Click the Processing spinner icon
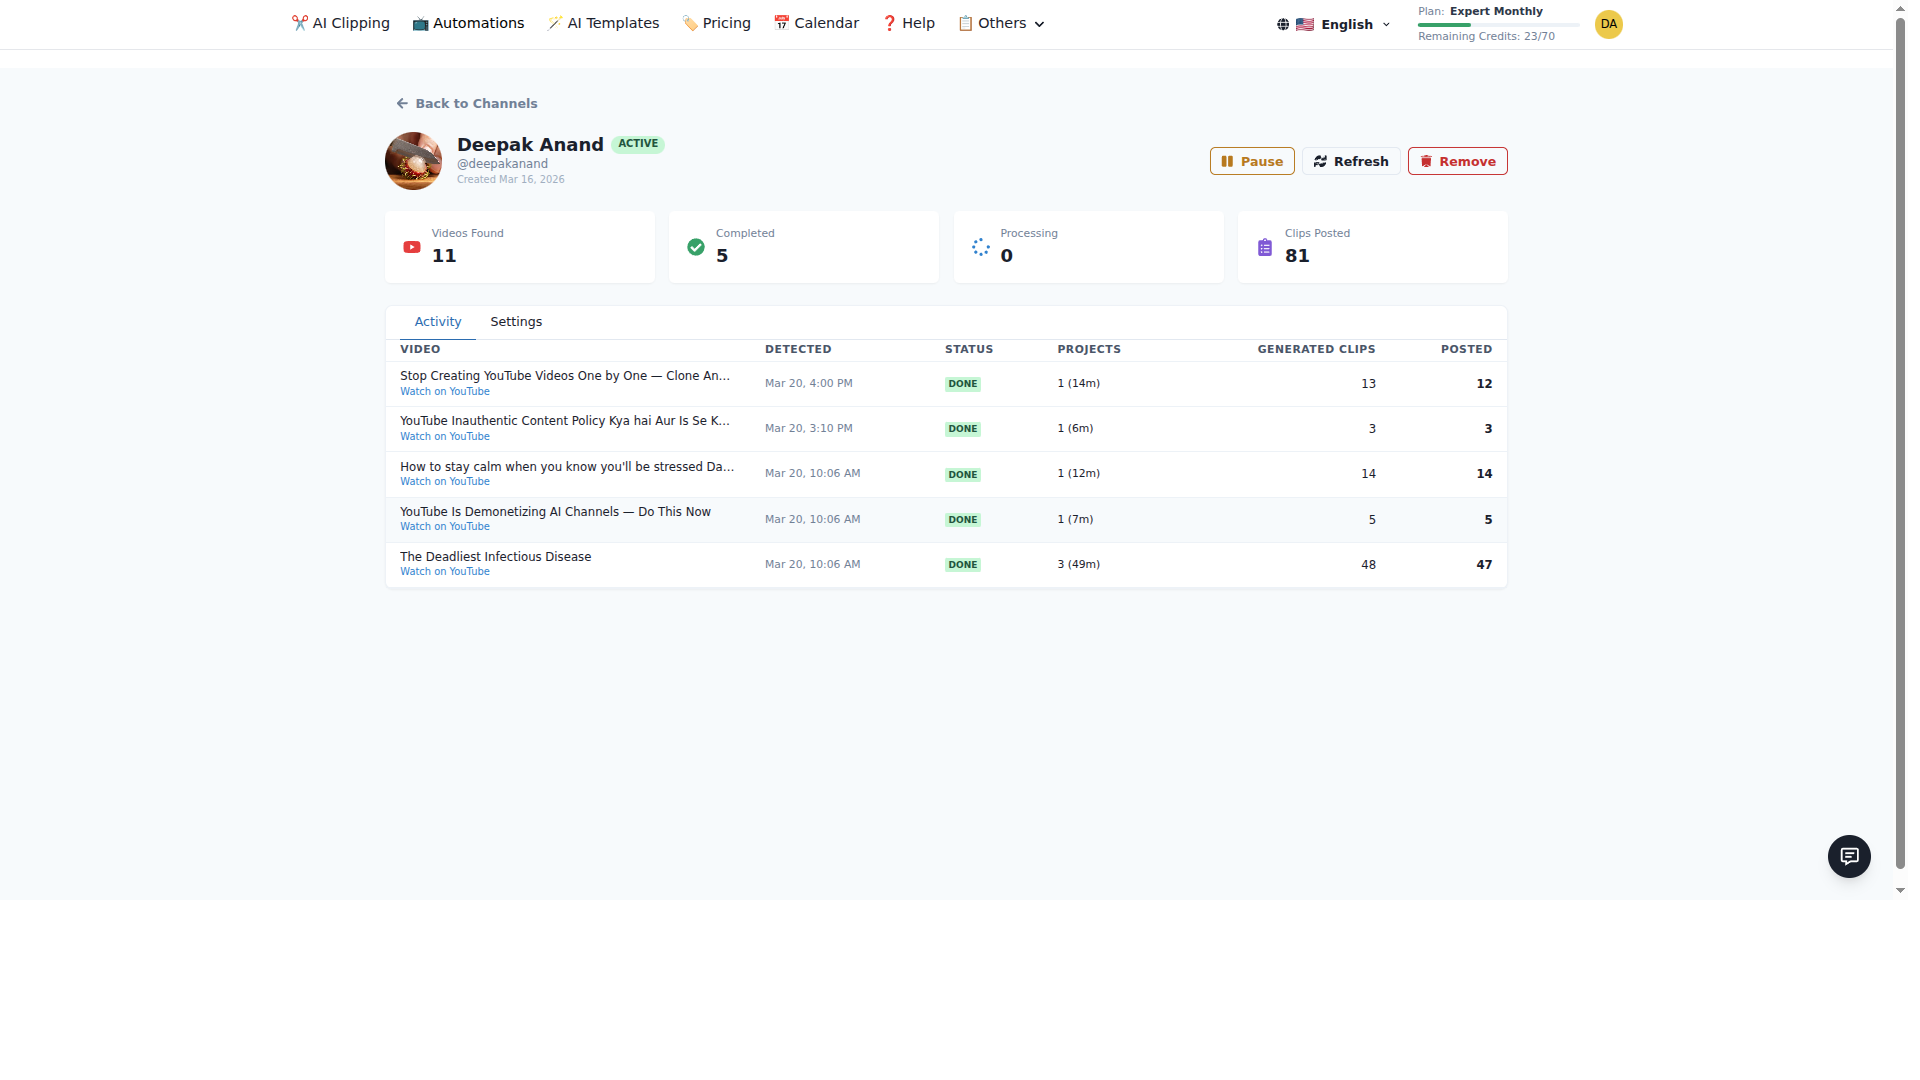This screenshot has height=1080, width=1920. (x=980, y=247)
